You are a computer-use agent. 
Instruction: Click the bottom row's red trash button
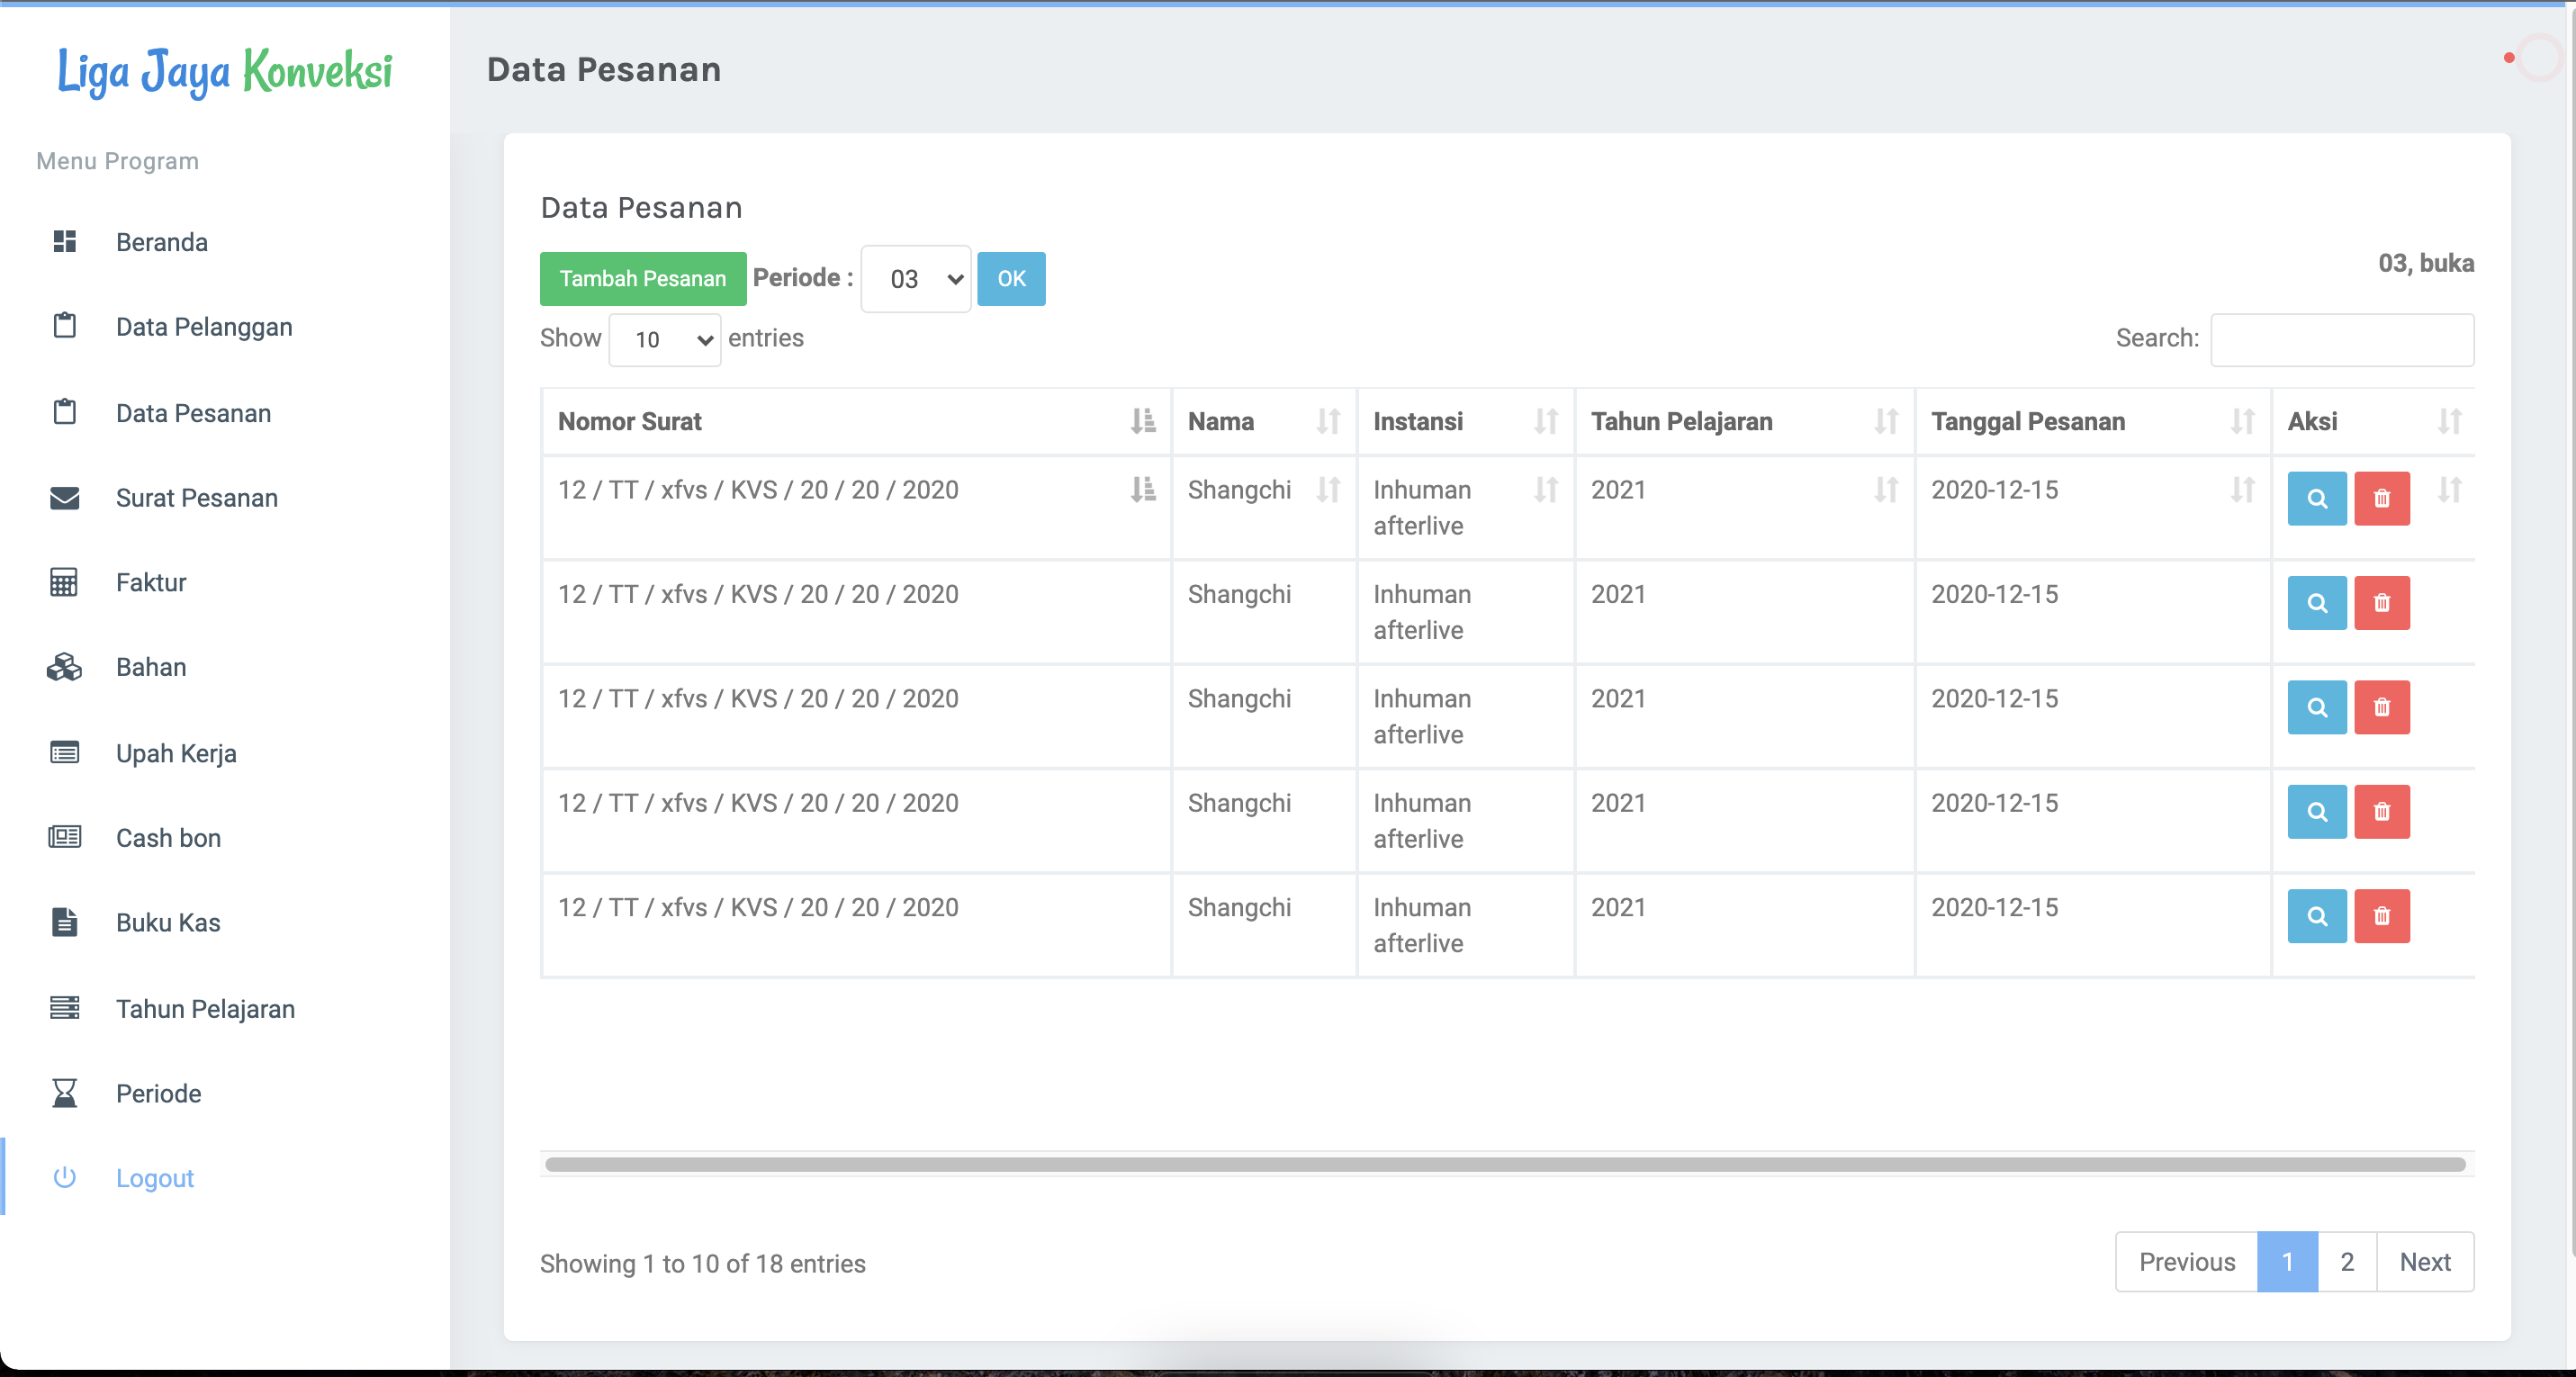[x=2382, y=916]
